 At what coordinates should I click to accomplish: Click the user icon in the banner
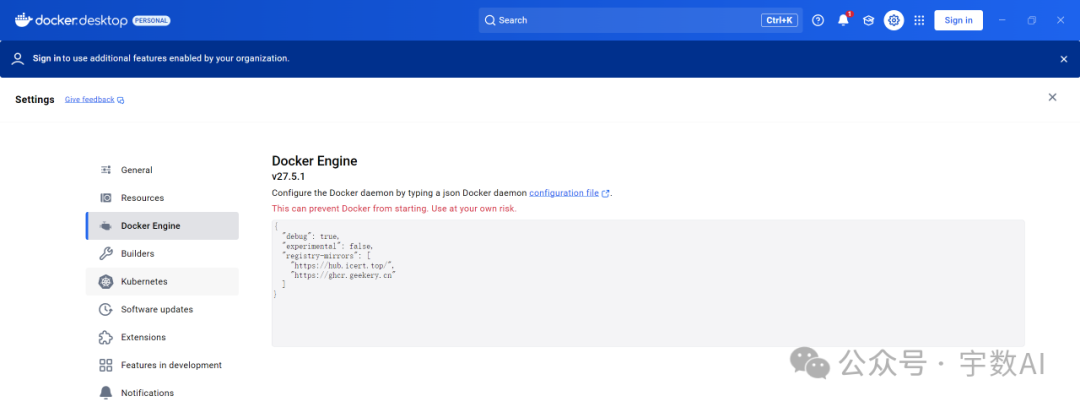tap(19, 59)
